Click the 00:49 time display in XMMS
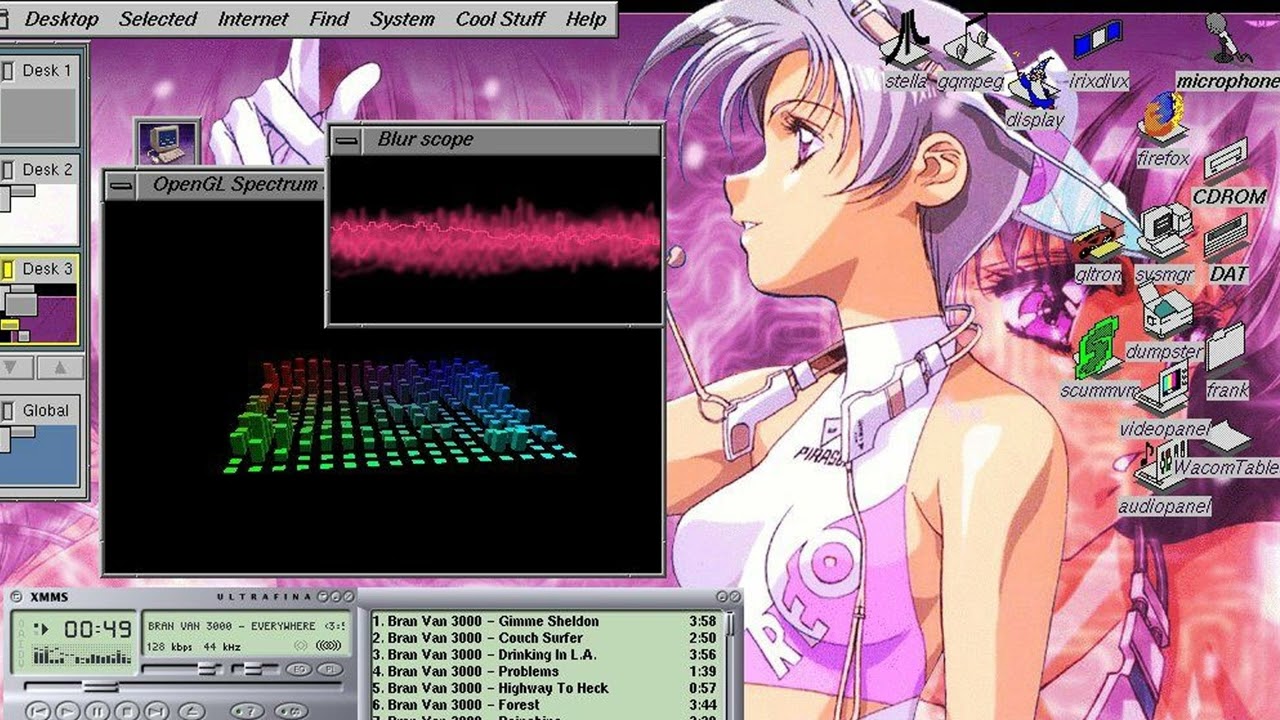The width and height of the screenshot is (1280, 720). click(97, 629)
